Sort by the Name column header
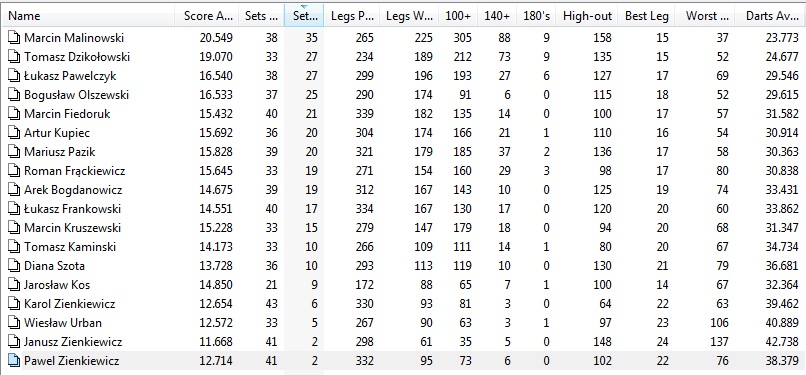The height and width of the screenshot is (375, 806). tap(87, 16)
